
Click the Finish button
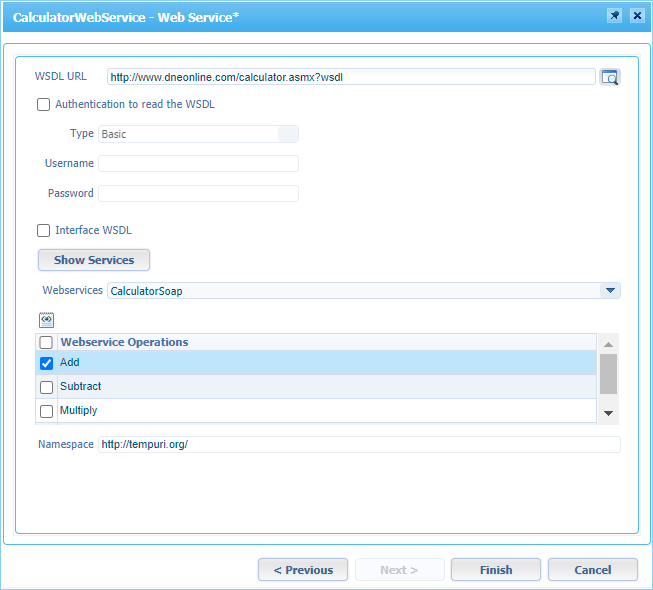point(496,570)
